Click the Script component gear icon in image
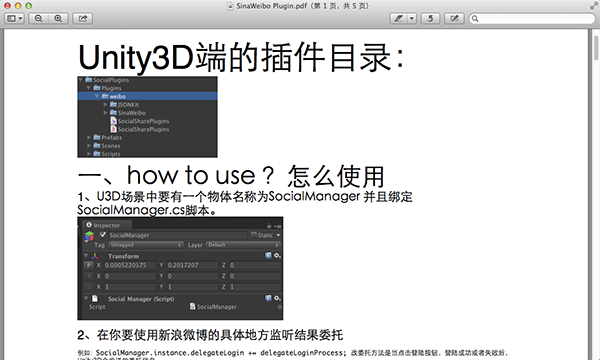Image resolution: width=600 pixels, height=360 pixels. (277, 298)
